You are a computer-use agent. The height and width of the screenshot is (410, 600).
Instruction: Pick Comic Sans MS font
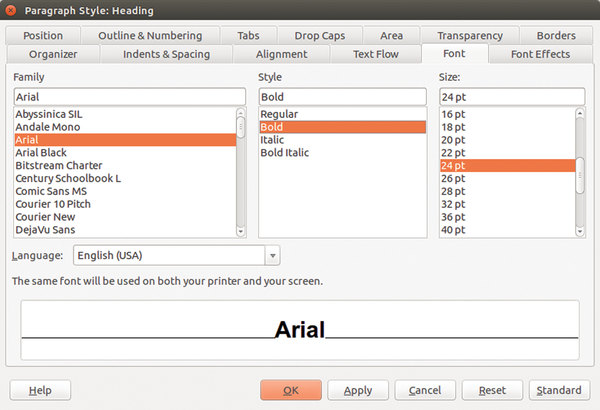(x=125, y=191)
